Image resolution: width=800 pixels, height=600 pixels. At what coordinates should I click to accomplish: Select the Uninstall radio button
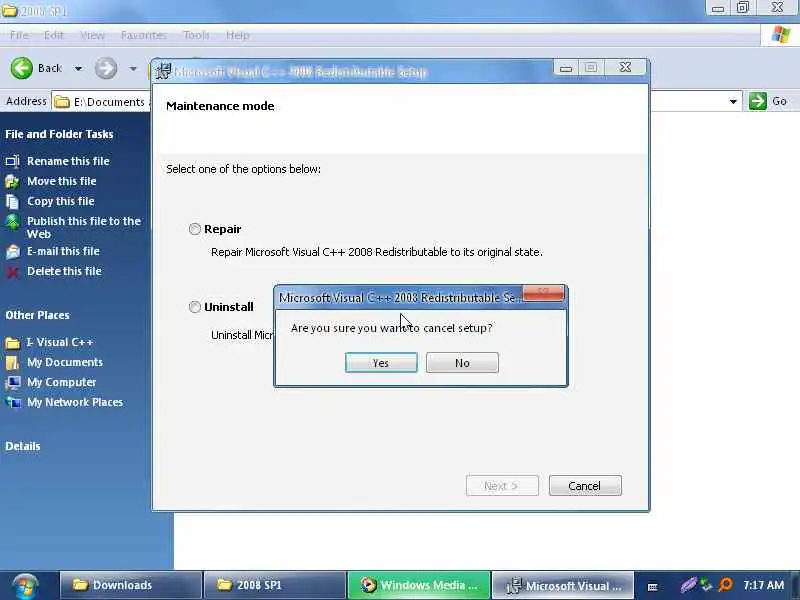tap(194, 307)
